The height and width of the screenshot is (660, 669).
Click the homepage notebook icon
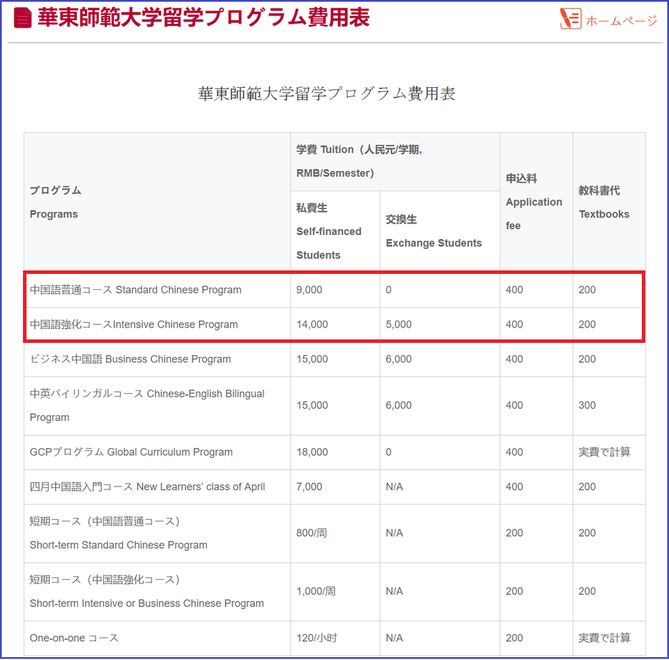click(x=570, y=19)
